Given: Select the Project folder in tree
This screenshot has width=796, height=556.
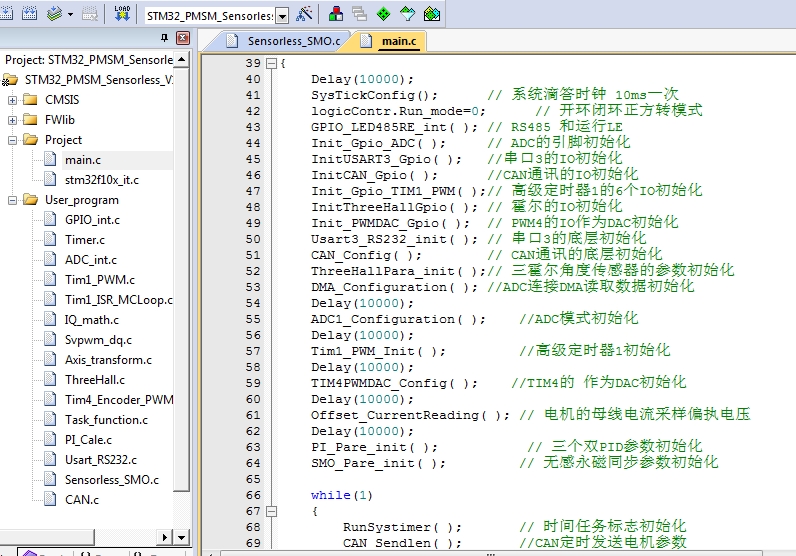Looking at the screenshot, I should 63,140.
